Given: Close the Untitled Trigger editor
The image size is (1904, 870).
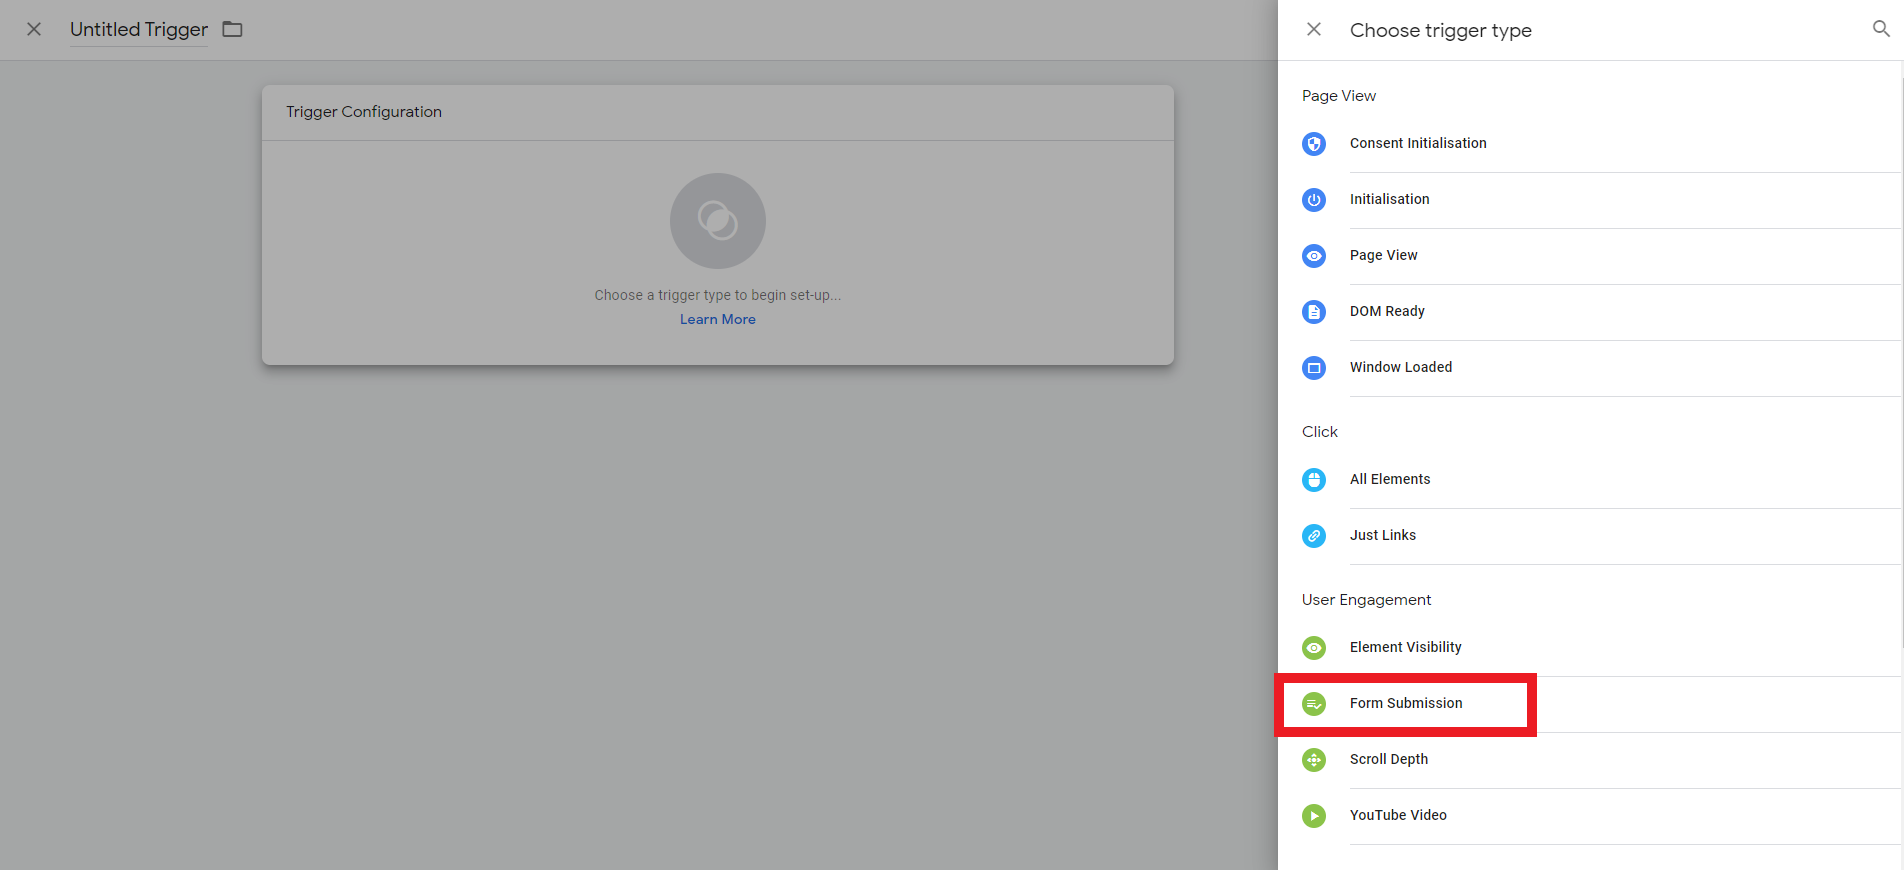Looking at the screenshot, I should point(34,29).
